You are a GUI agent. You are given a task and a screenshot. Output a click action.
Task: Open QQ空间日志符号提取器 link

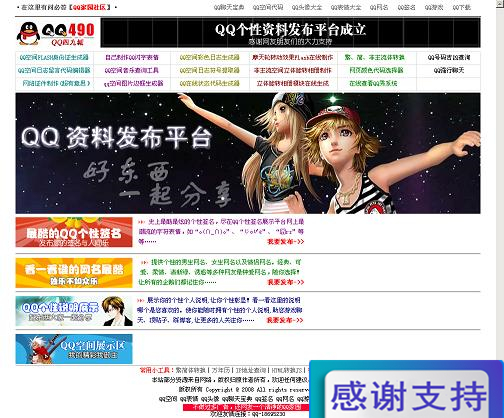tap(210, 70)
